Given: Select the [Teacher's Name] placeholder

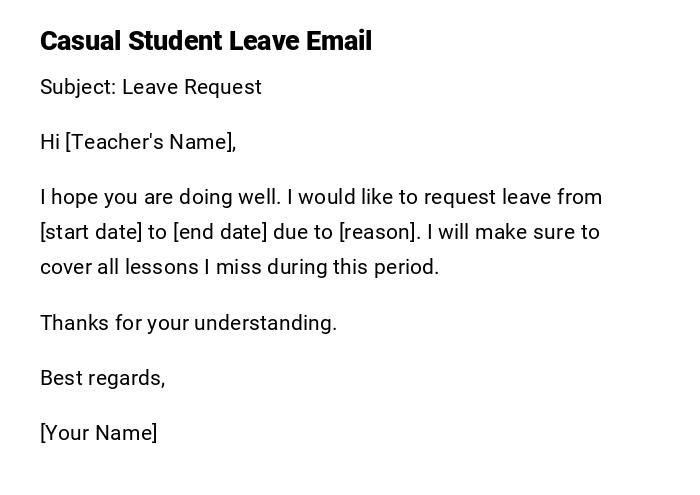Looking at the screenshot, I should point(149,142).
